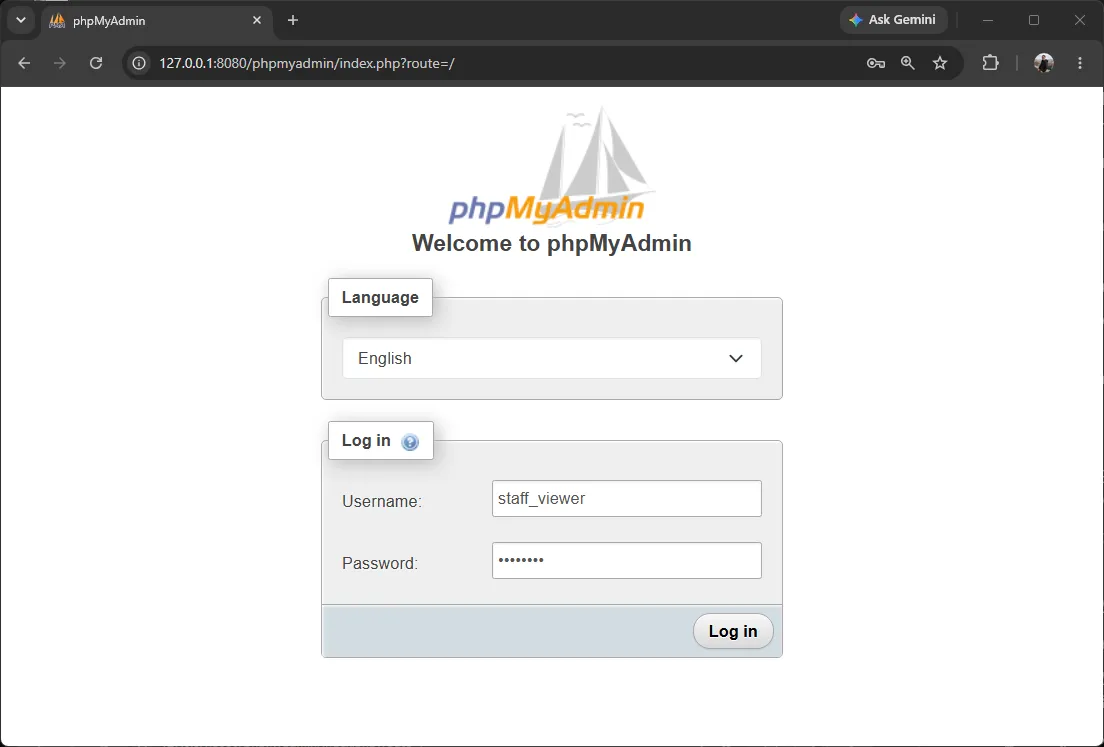
Task: Close the phpMyAdmin tab
Action: click(x=257, y=20)
